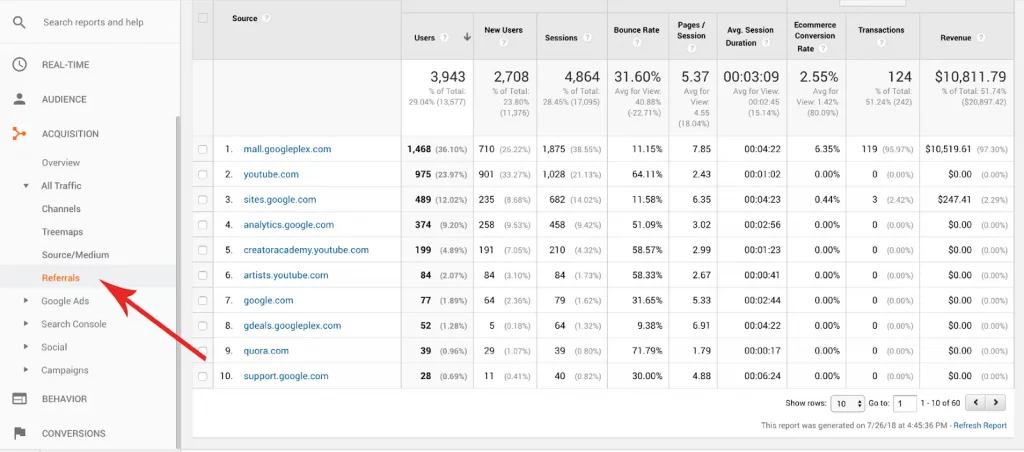Click the Behavior window icon

[20, 398]
